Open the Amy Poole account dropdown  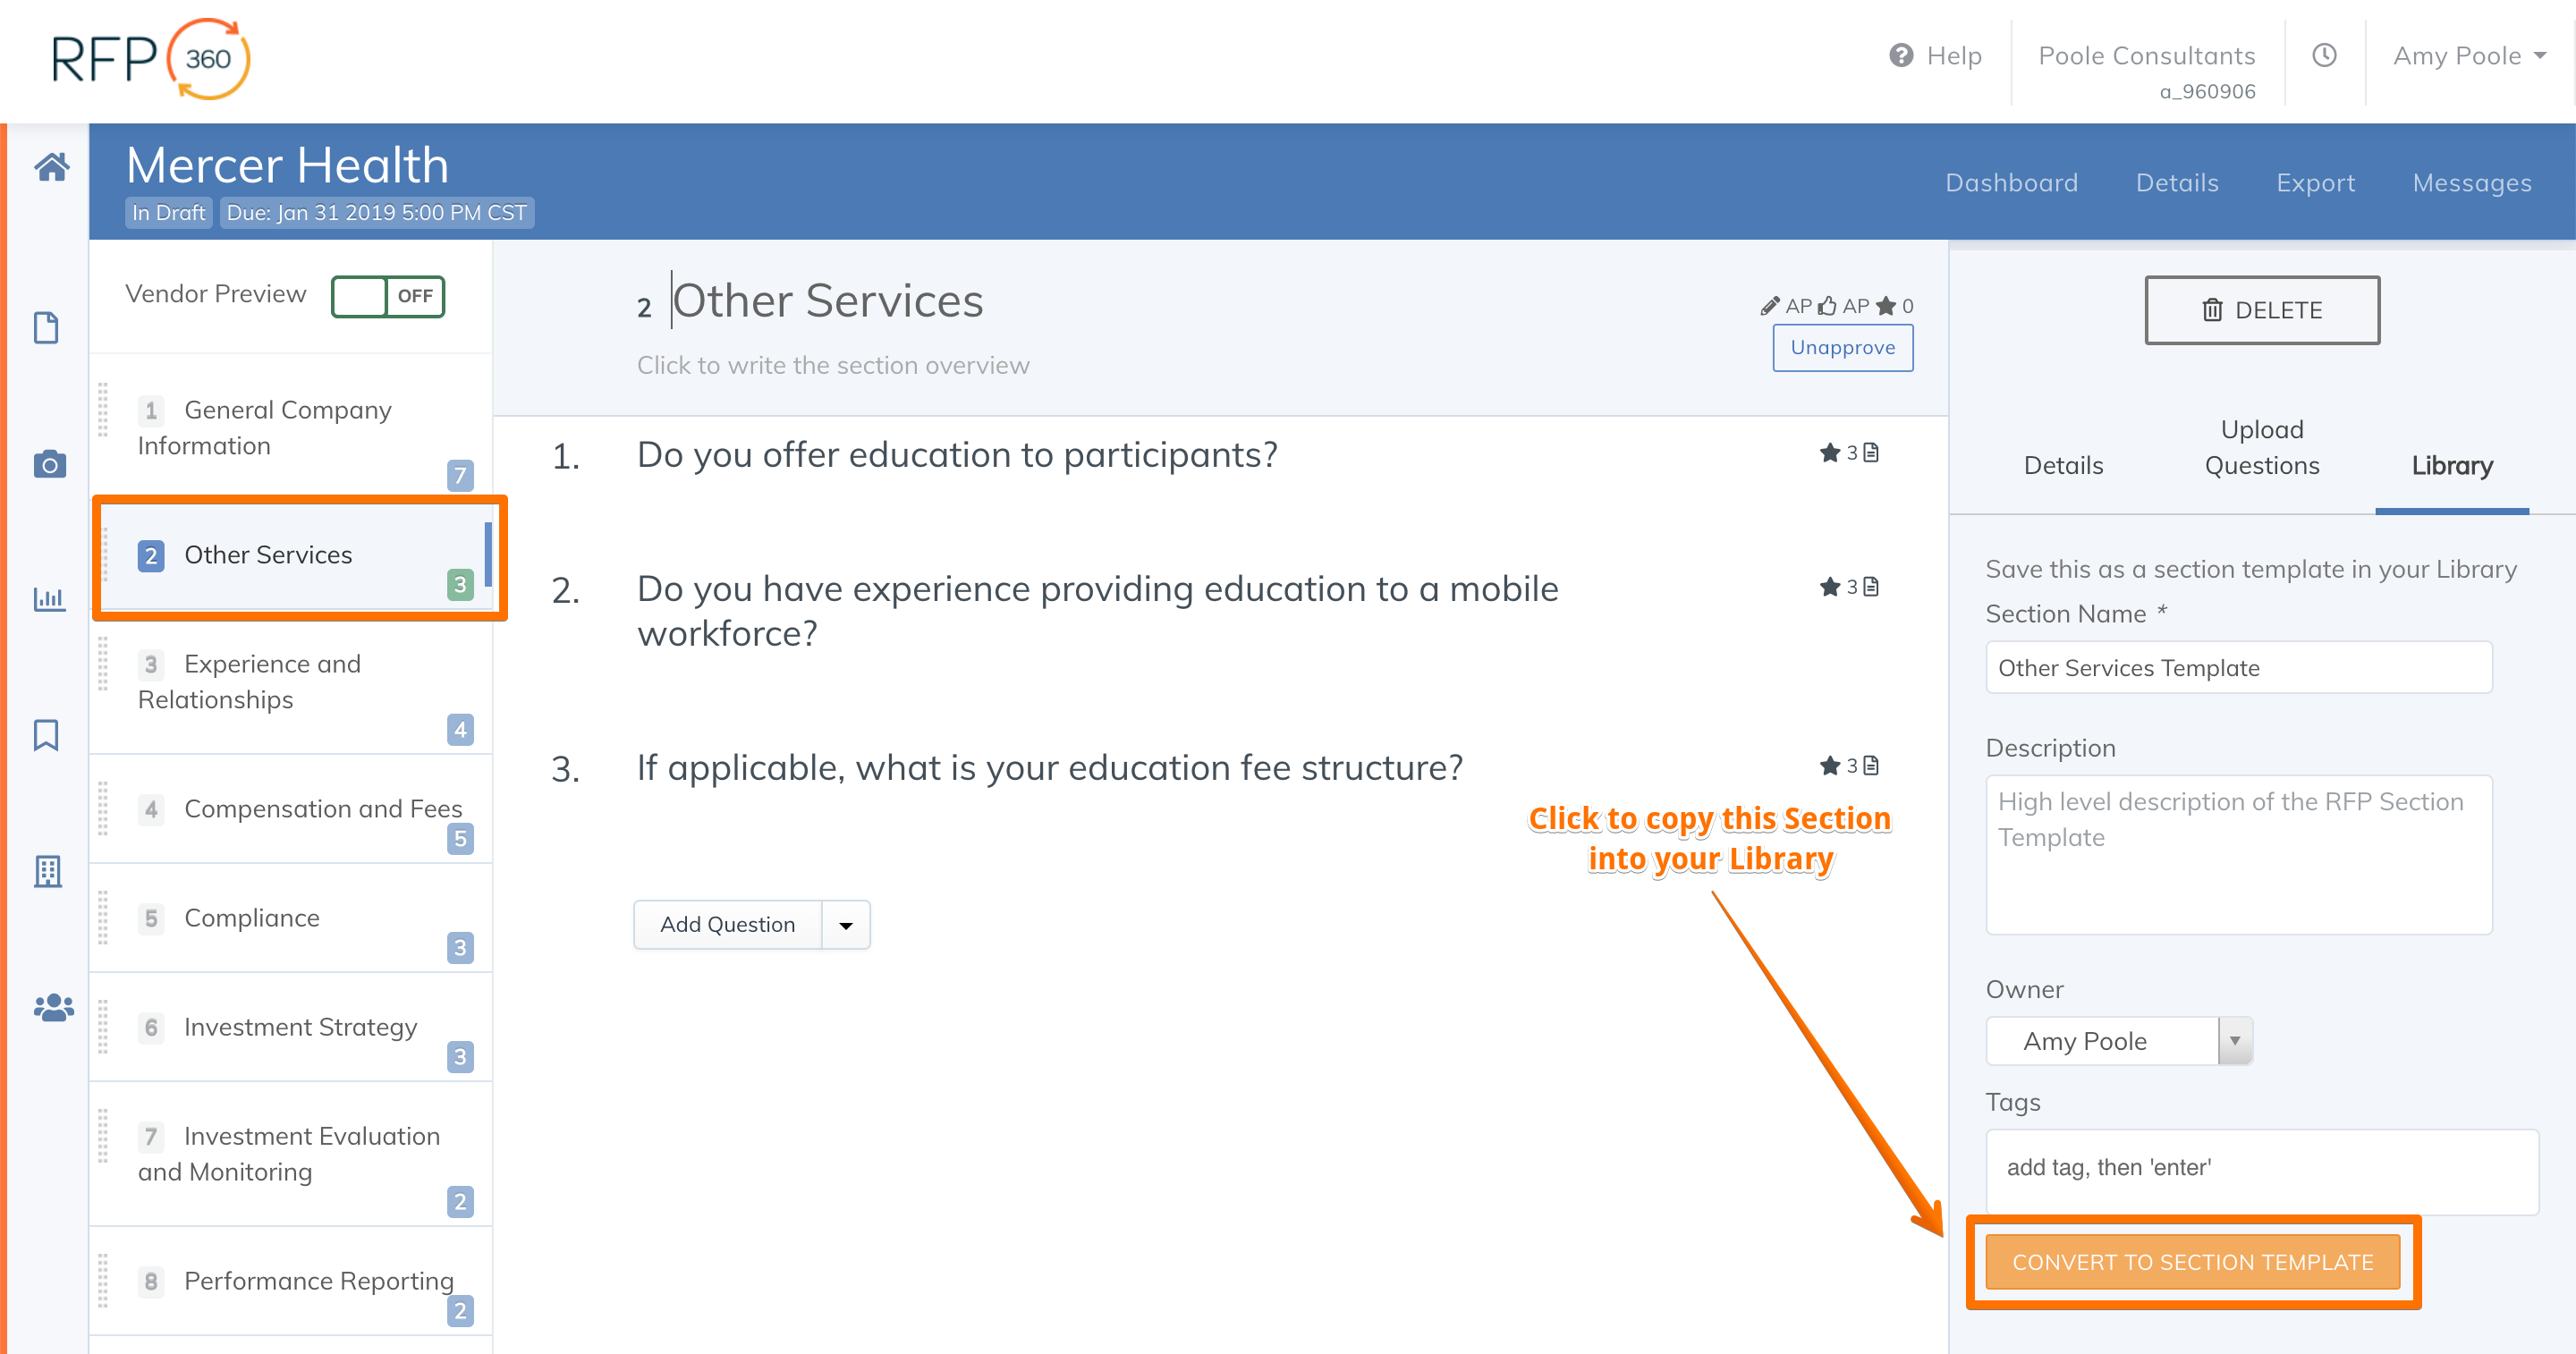pyautogui.click(x=2465, y=56)
